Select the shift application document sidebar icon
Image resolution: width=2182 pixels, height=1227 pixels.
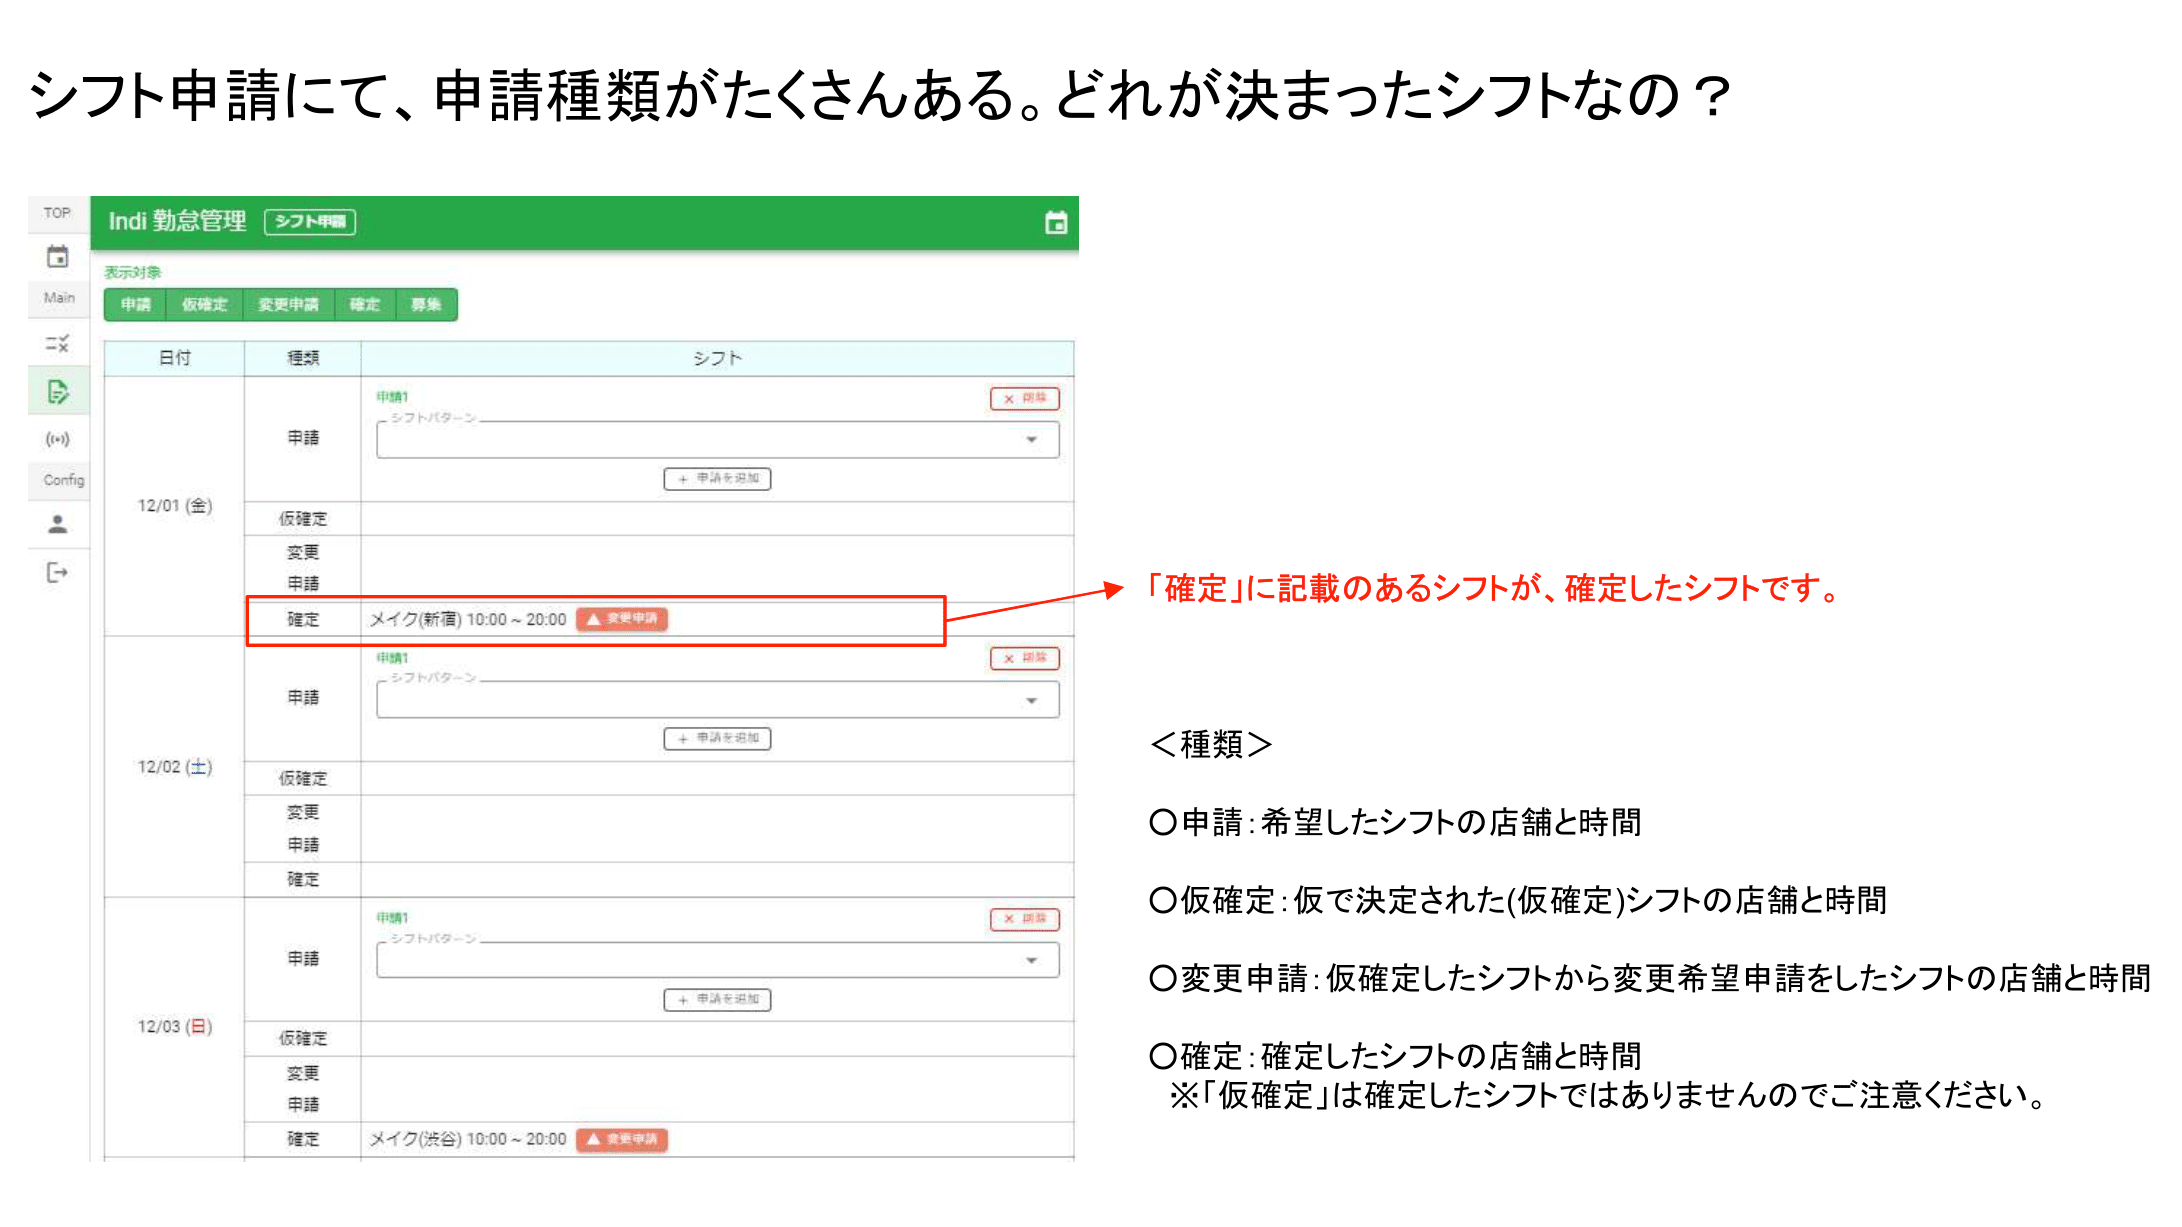point(58,392)
